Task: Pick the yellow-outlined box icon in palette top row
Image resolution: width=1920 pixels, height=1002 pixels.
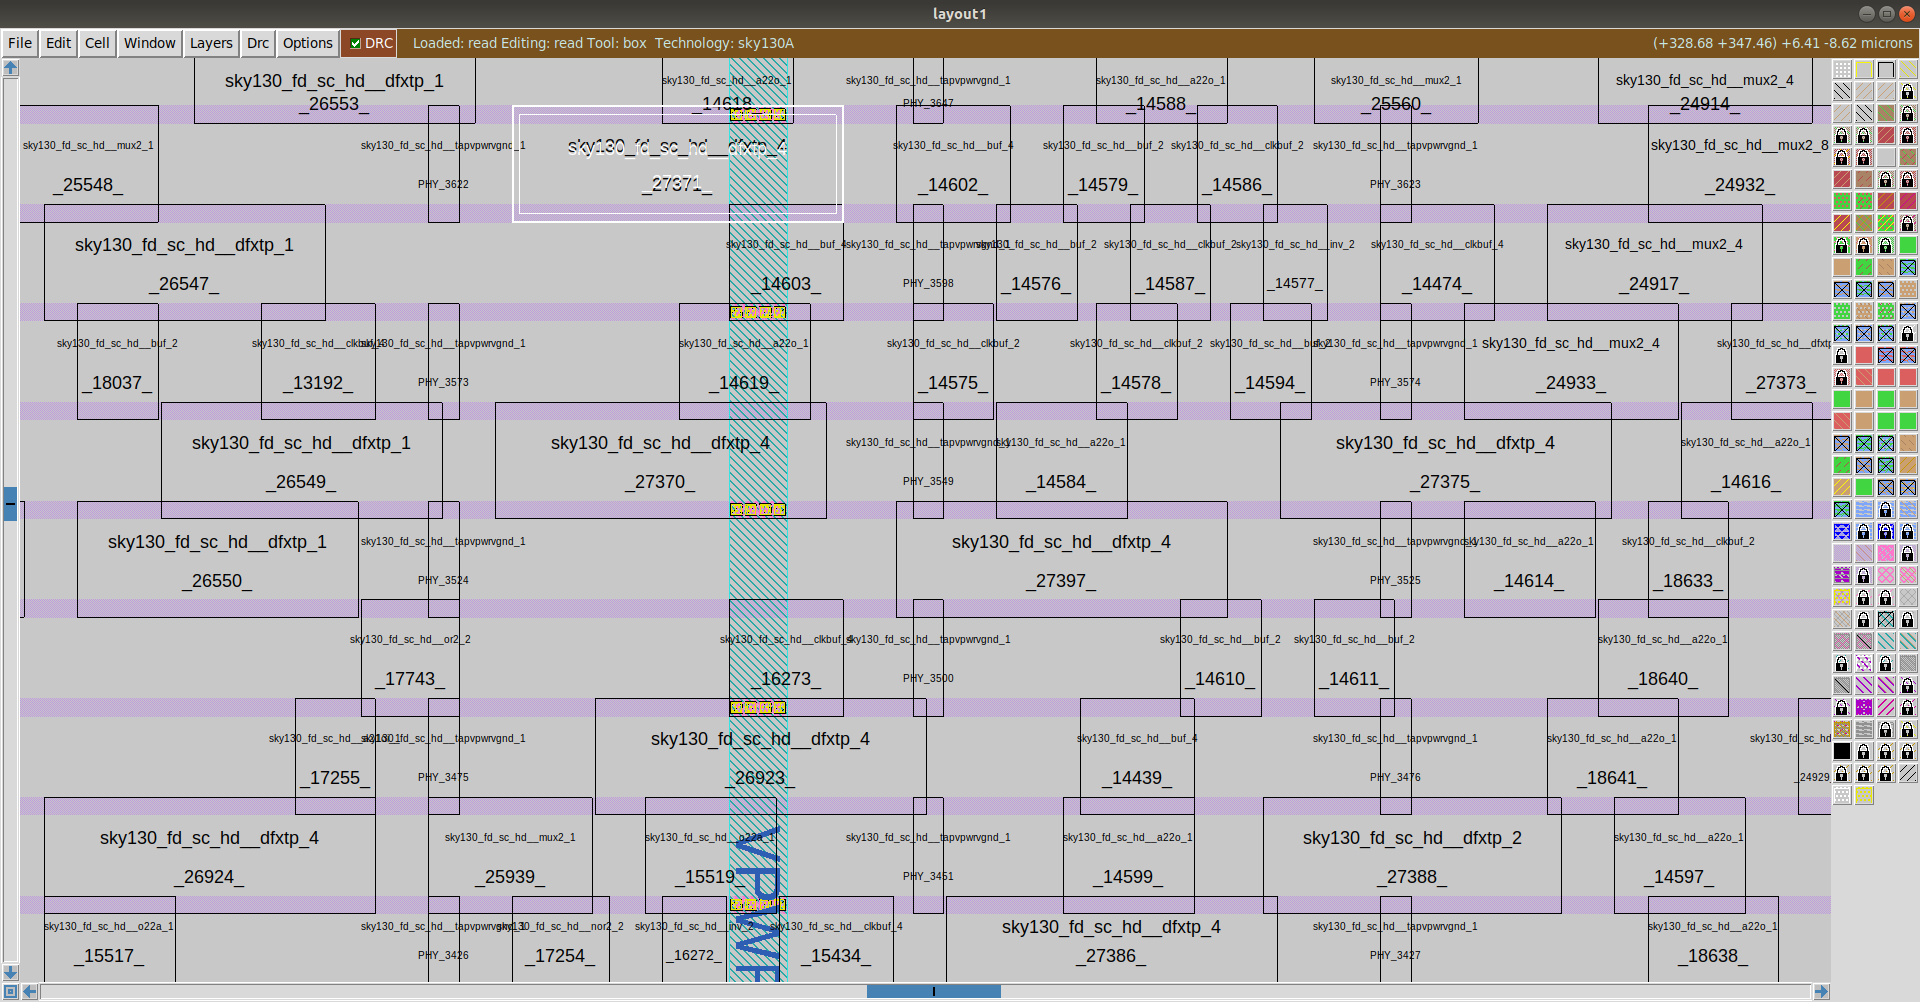Action: 1864,69
